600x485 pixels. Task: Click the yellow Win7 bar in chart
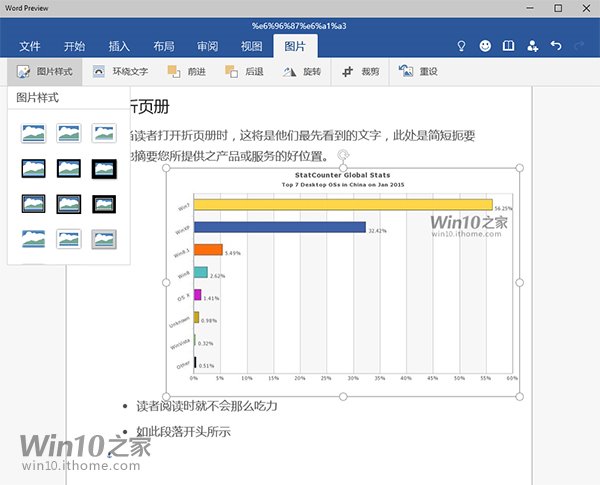[x=343, y=204]
